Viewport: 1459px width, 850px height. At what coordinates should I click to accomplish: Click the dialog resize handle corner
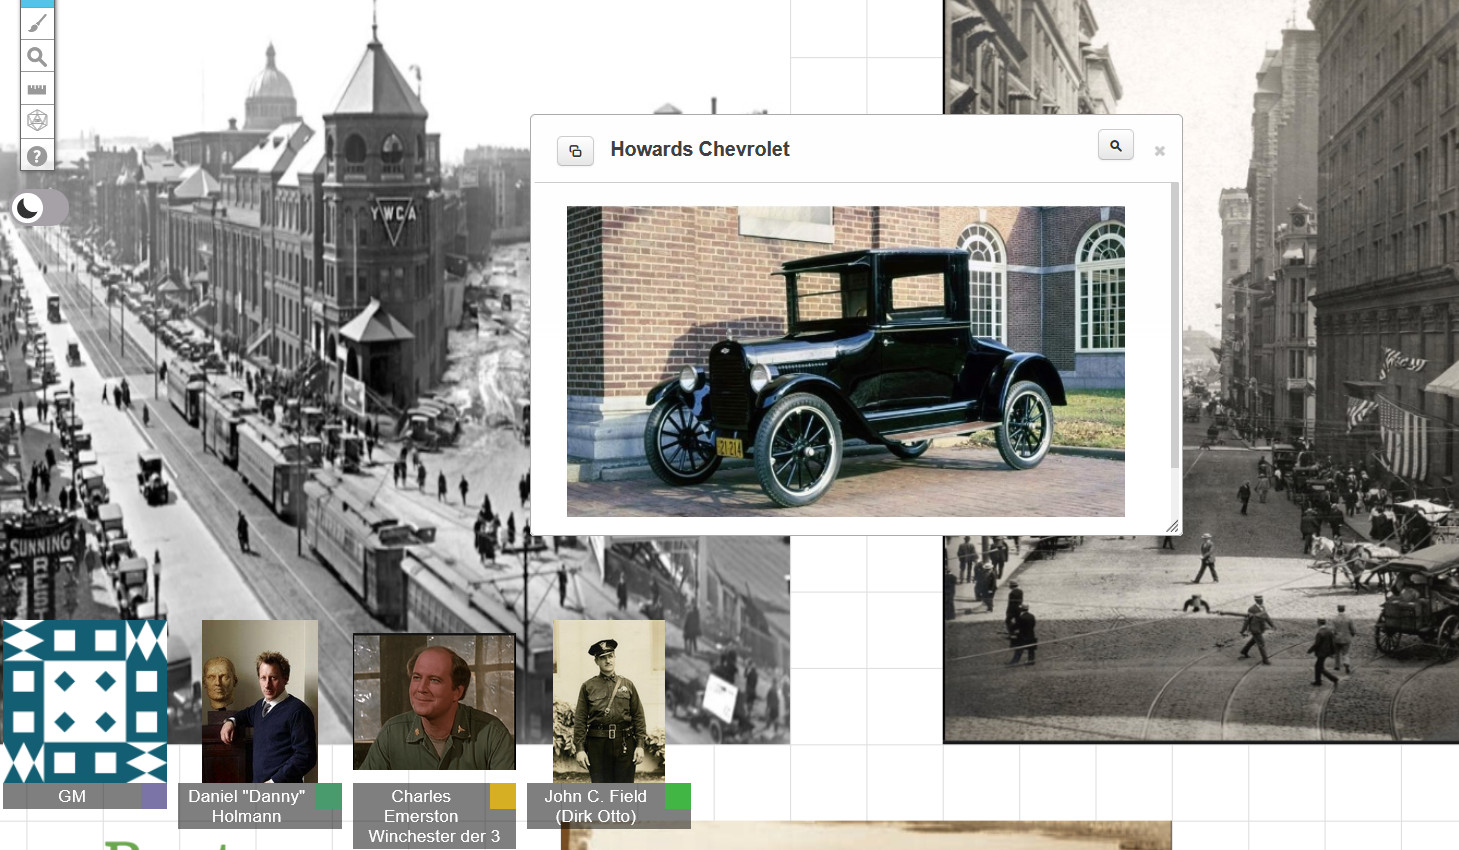coord(1172,526)
